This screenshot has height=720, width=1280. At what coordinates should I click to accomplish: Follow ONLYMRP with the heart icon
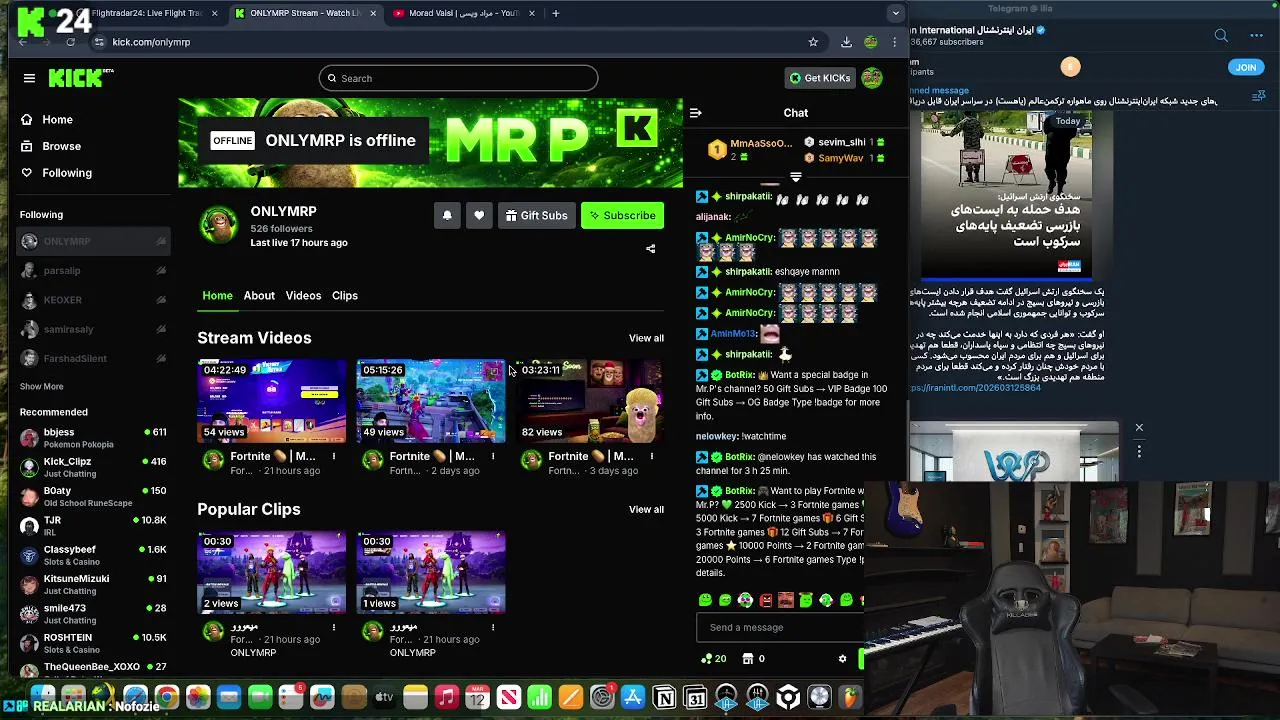point(479,215)
